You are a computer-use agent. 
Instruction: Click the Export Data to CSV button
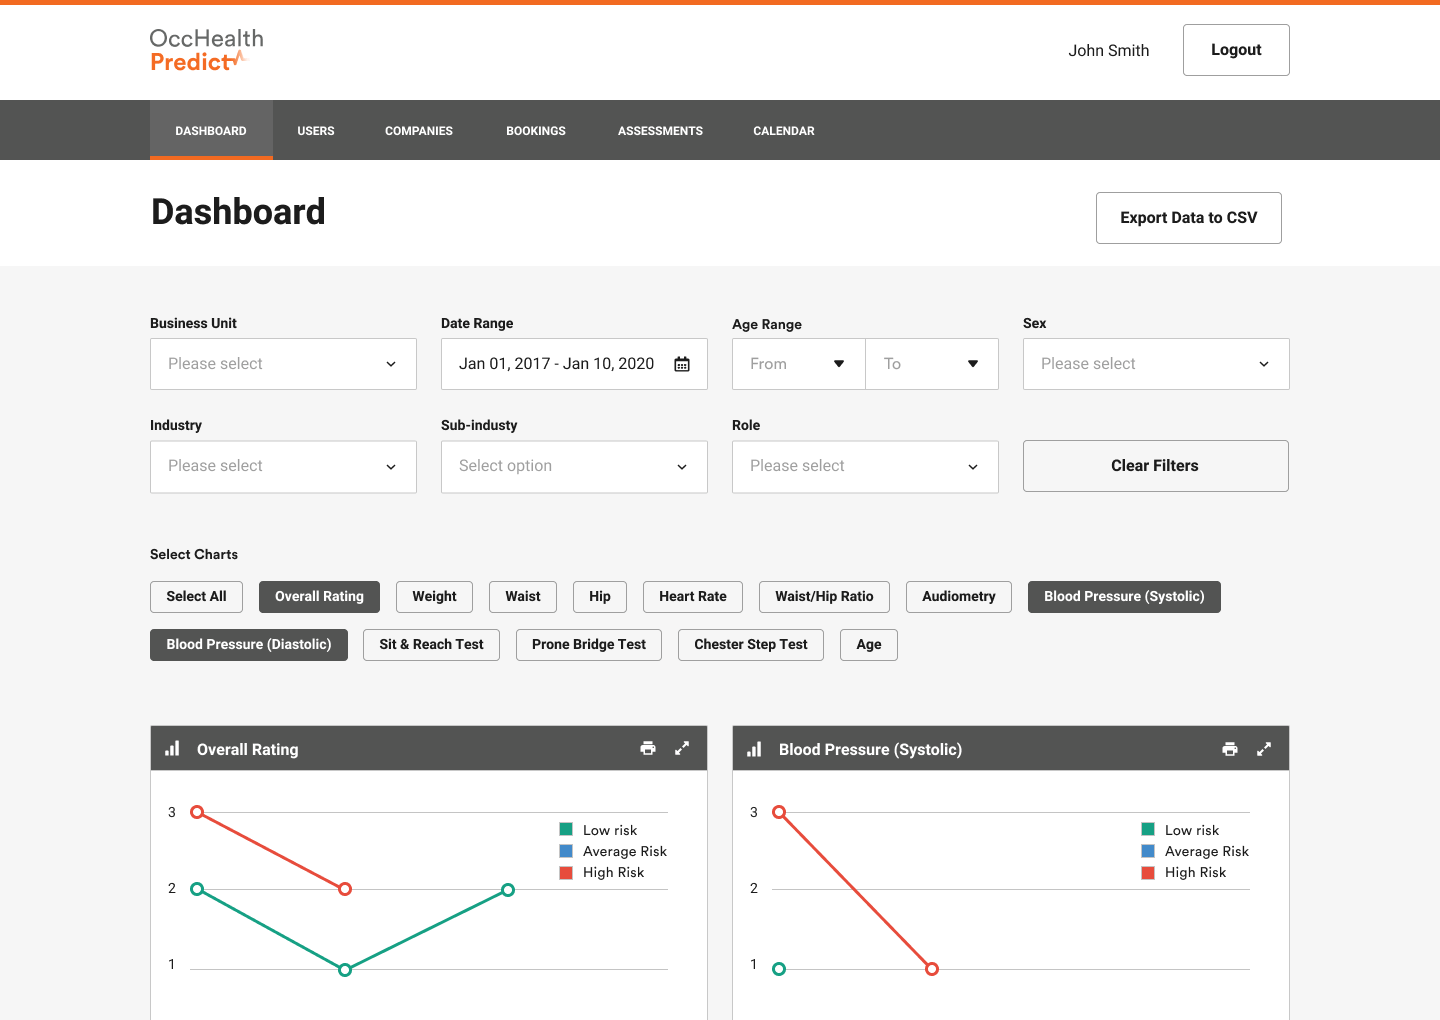pos(1188,217)
